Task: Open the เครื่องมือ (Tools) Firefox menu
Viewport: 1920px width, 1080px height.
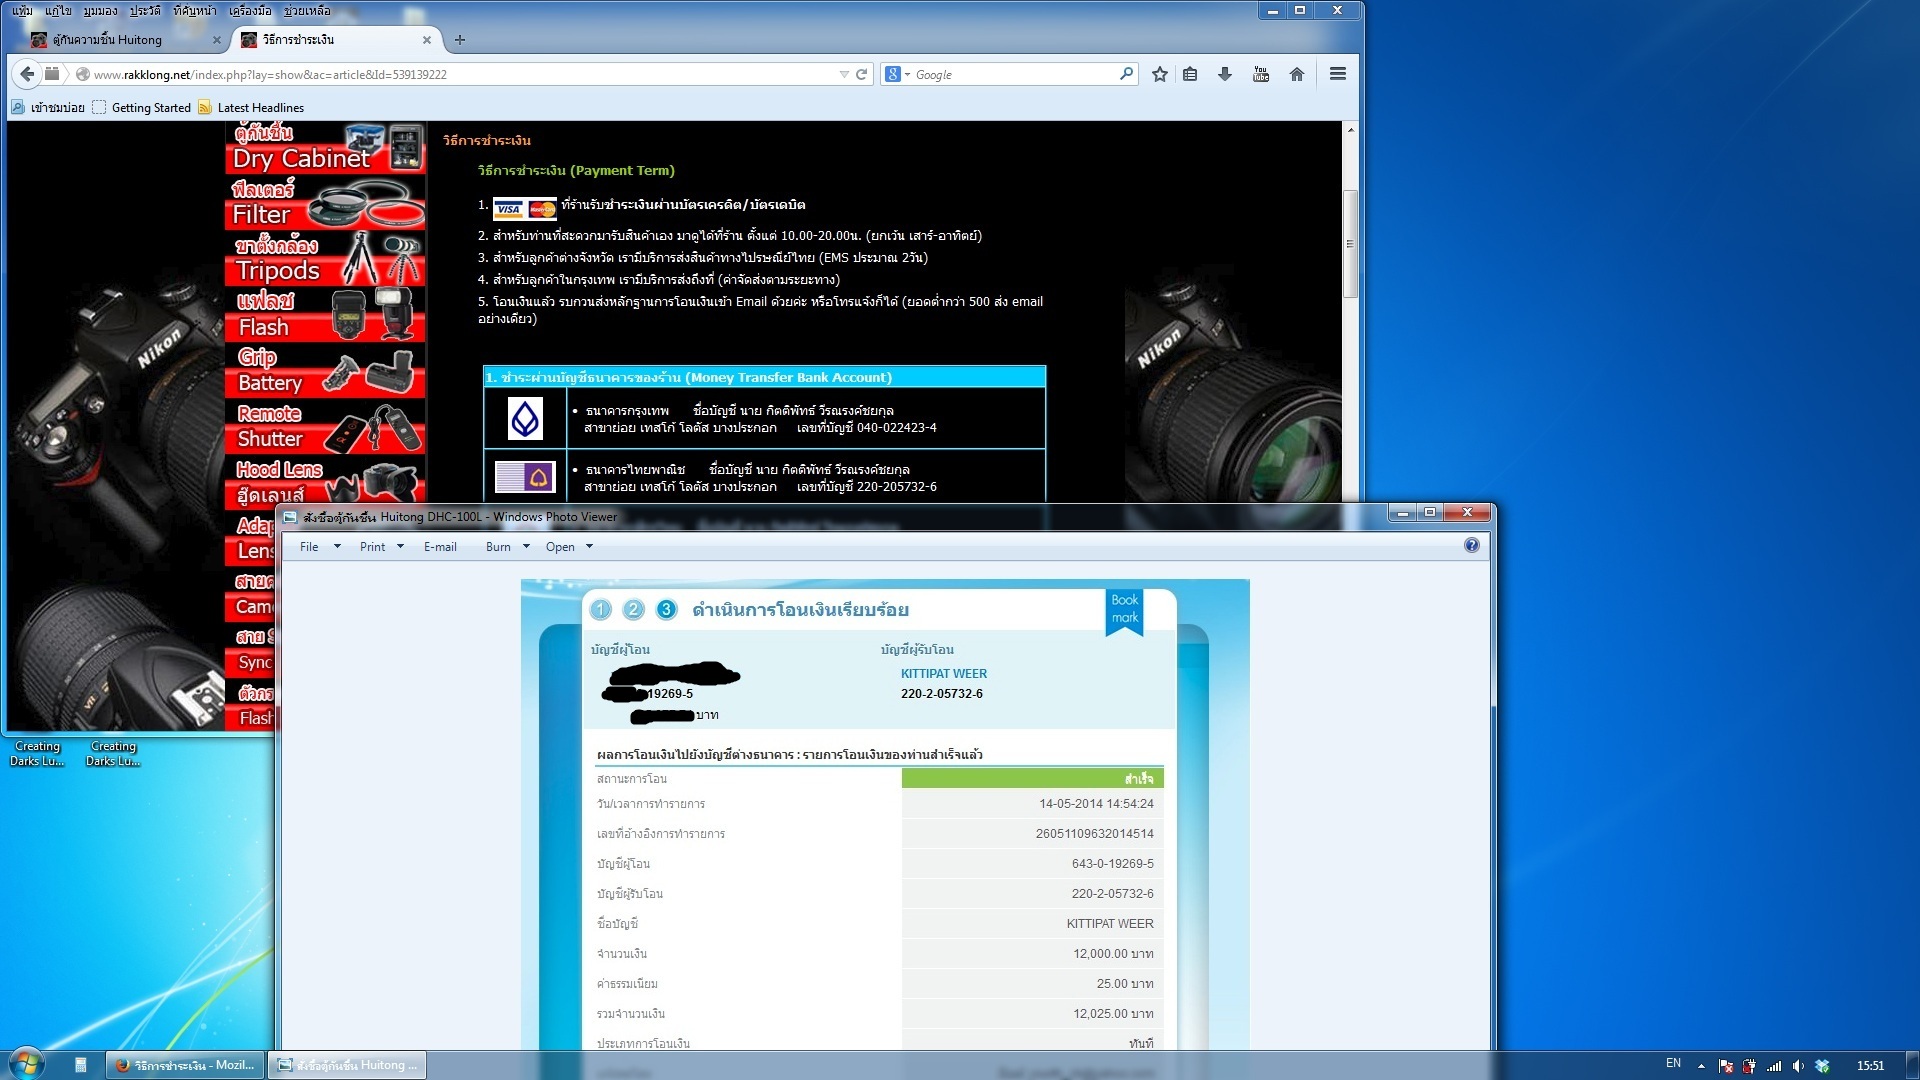Action: (x=250, y=11)
